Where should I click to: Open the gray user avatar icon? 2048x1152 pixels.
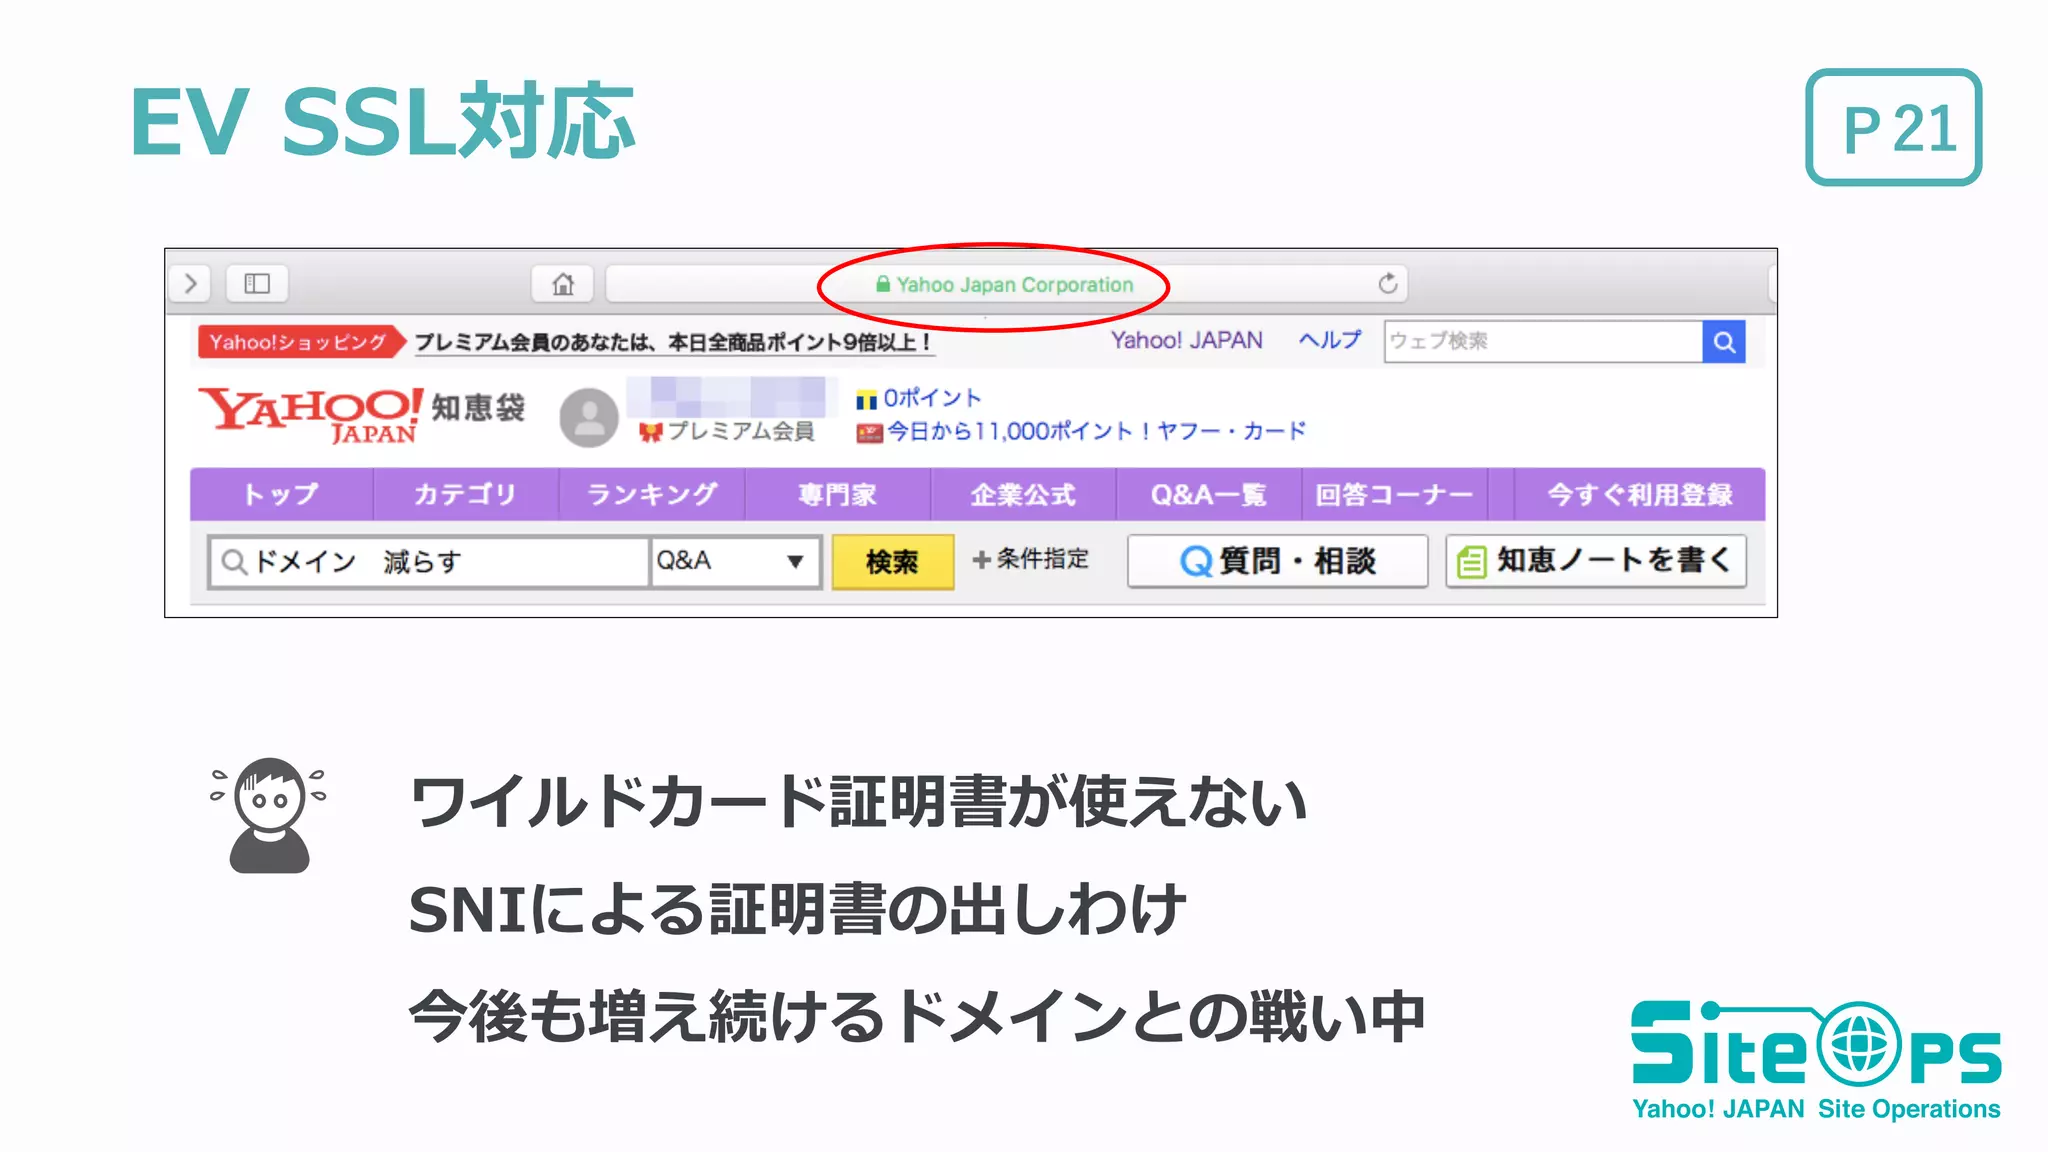pyautogui.click(x=589, y=417)
